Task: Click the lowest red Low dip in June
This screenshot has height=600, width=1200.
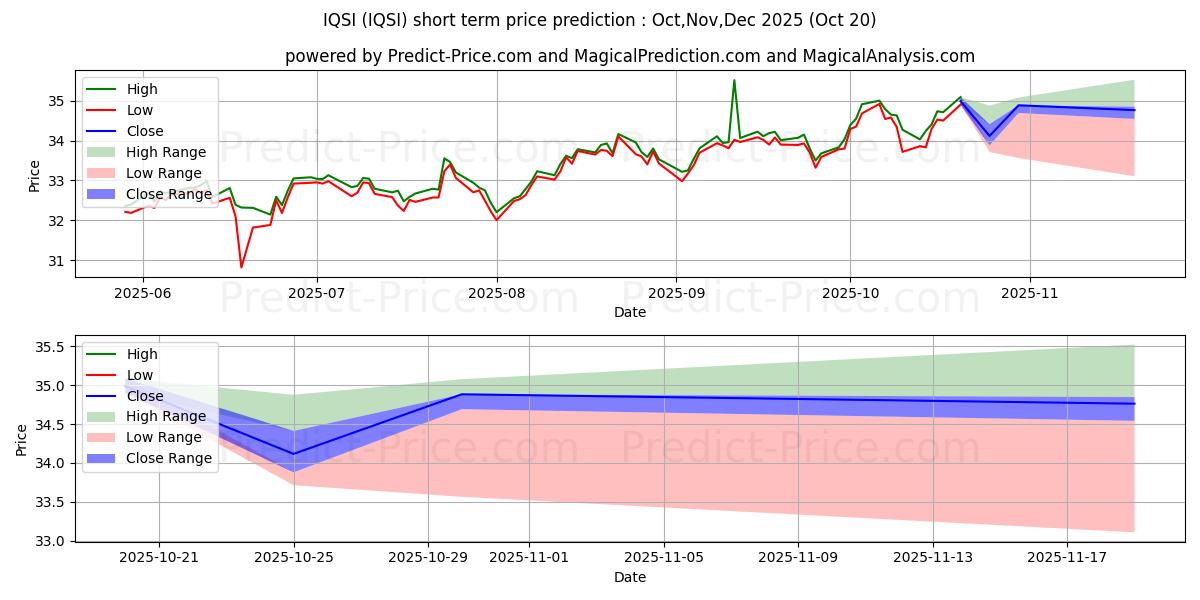Action: click(241, 266)
